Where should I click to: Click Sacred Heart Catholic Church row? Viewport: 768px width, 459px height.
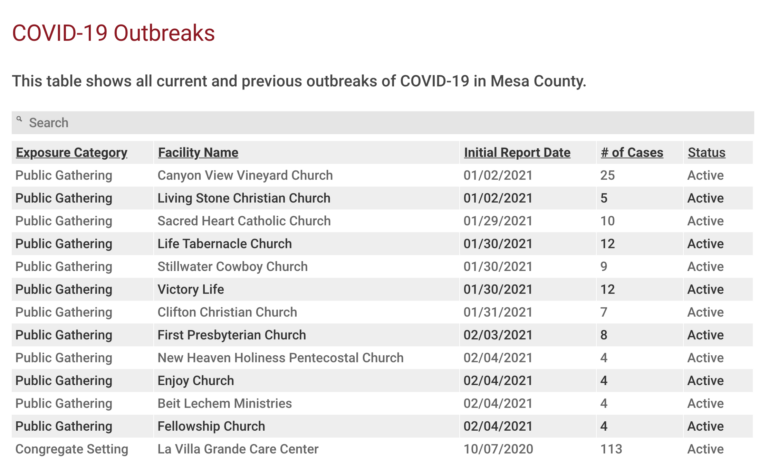(383, 221)
